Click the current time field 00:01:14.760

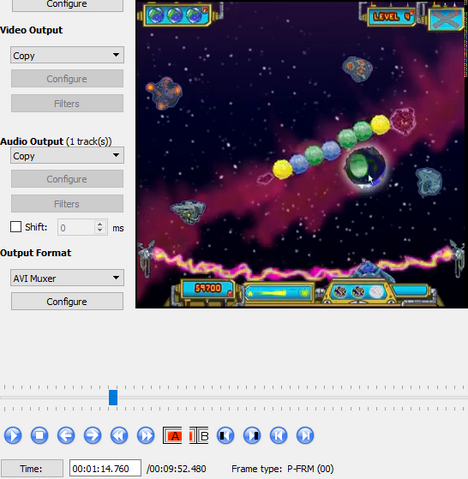tap(105, 469)
